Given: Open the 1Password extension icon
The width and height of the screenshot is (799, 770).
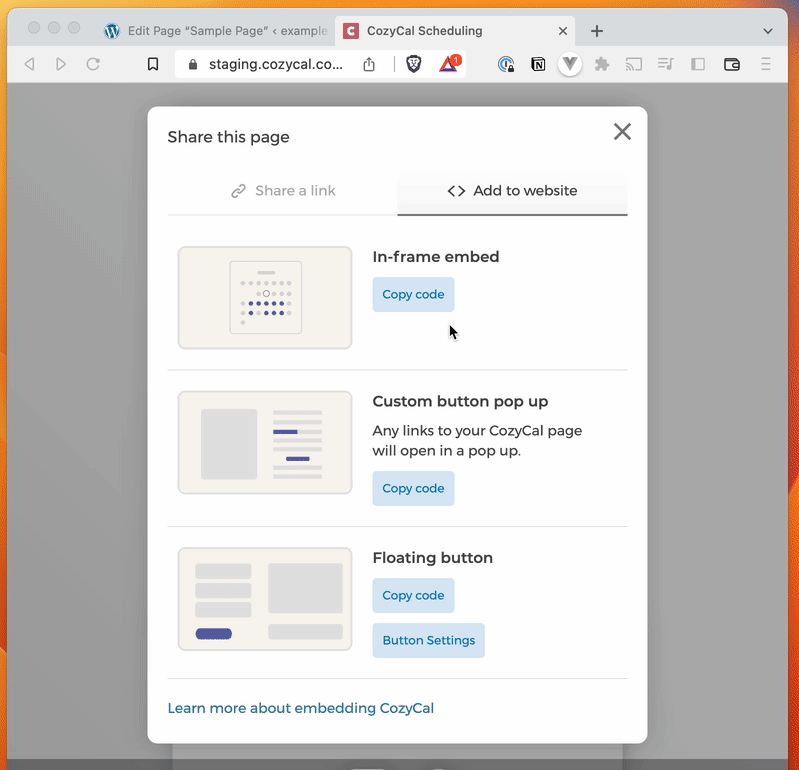Looking at the screenshot, I should point(506,64).
